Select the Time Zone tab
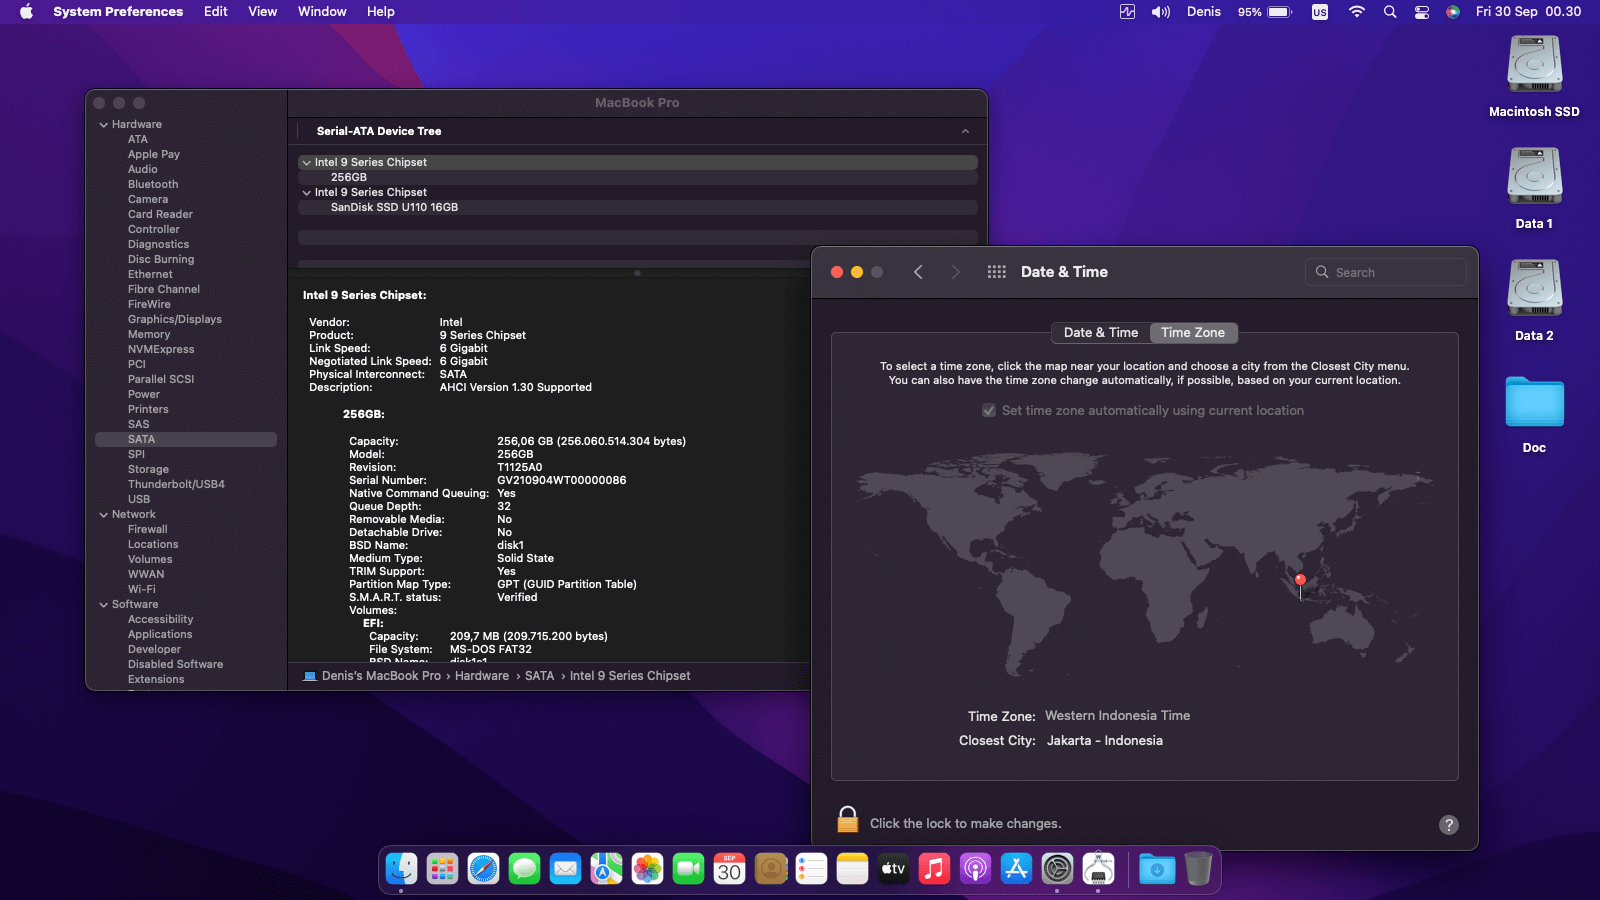The height and width of the screenshot is (900, 1600). tap(1193, 333)
